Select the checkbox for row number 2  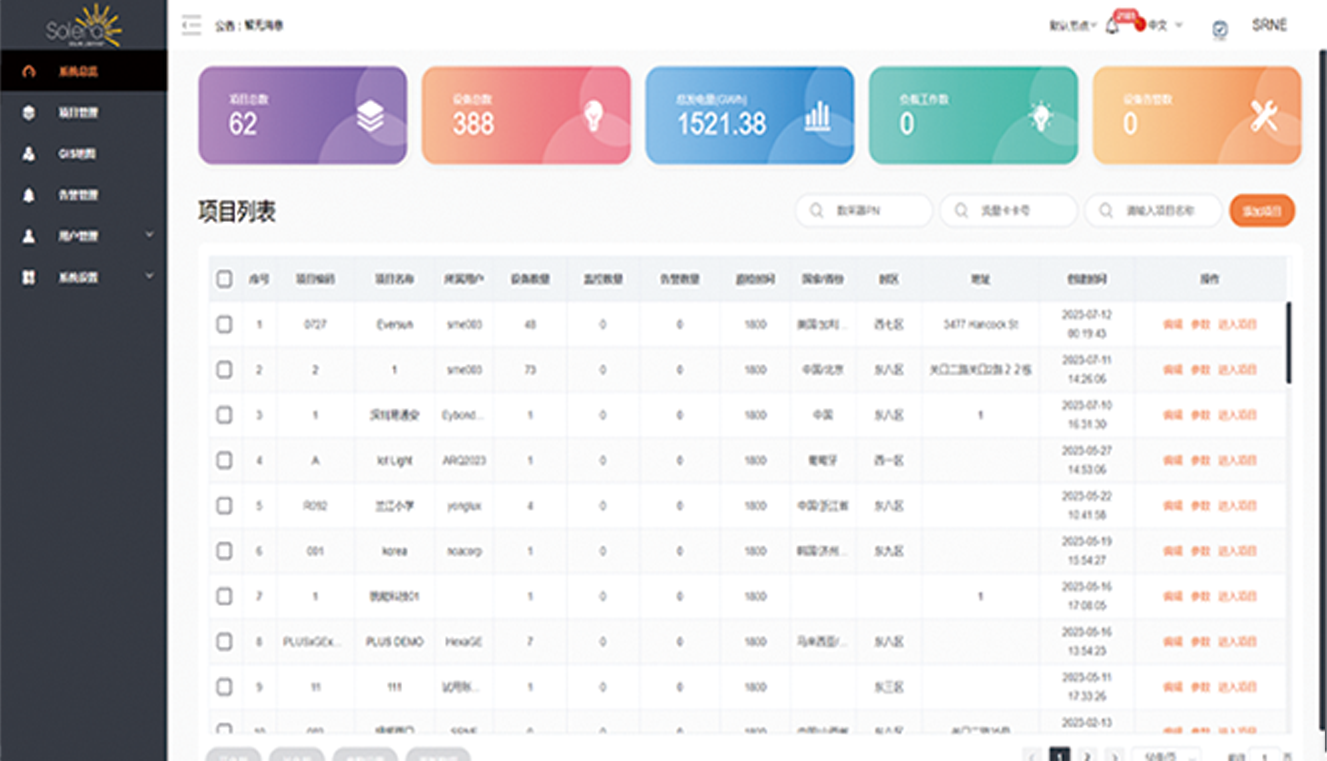(x=225, y=370)
